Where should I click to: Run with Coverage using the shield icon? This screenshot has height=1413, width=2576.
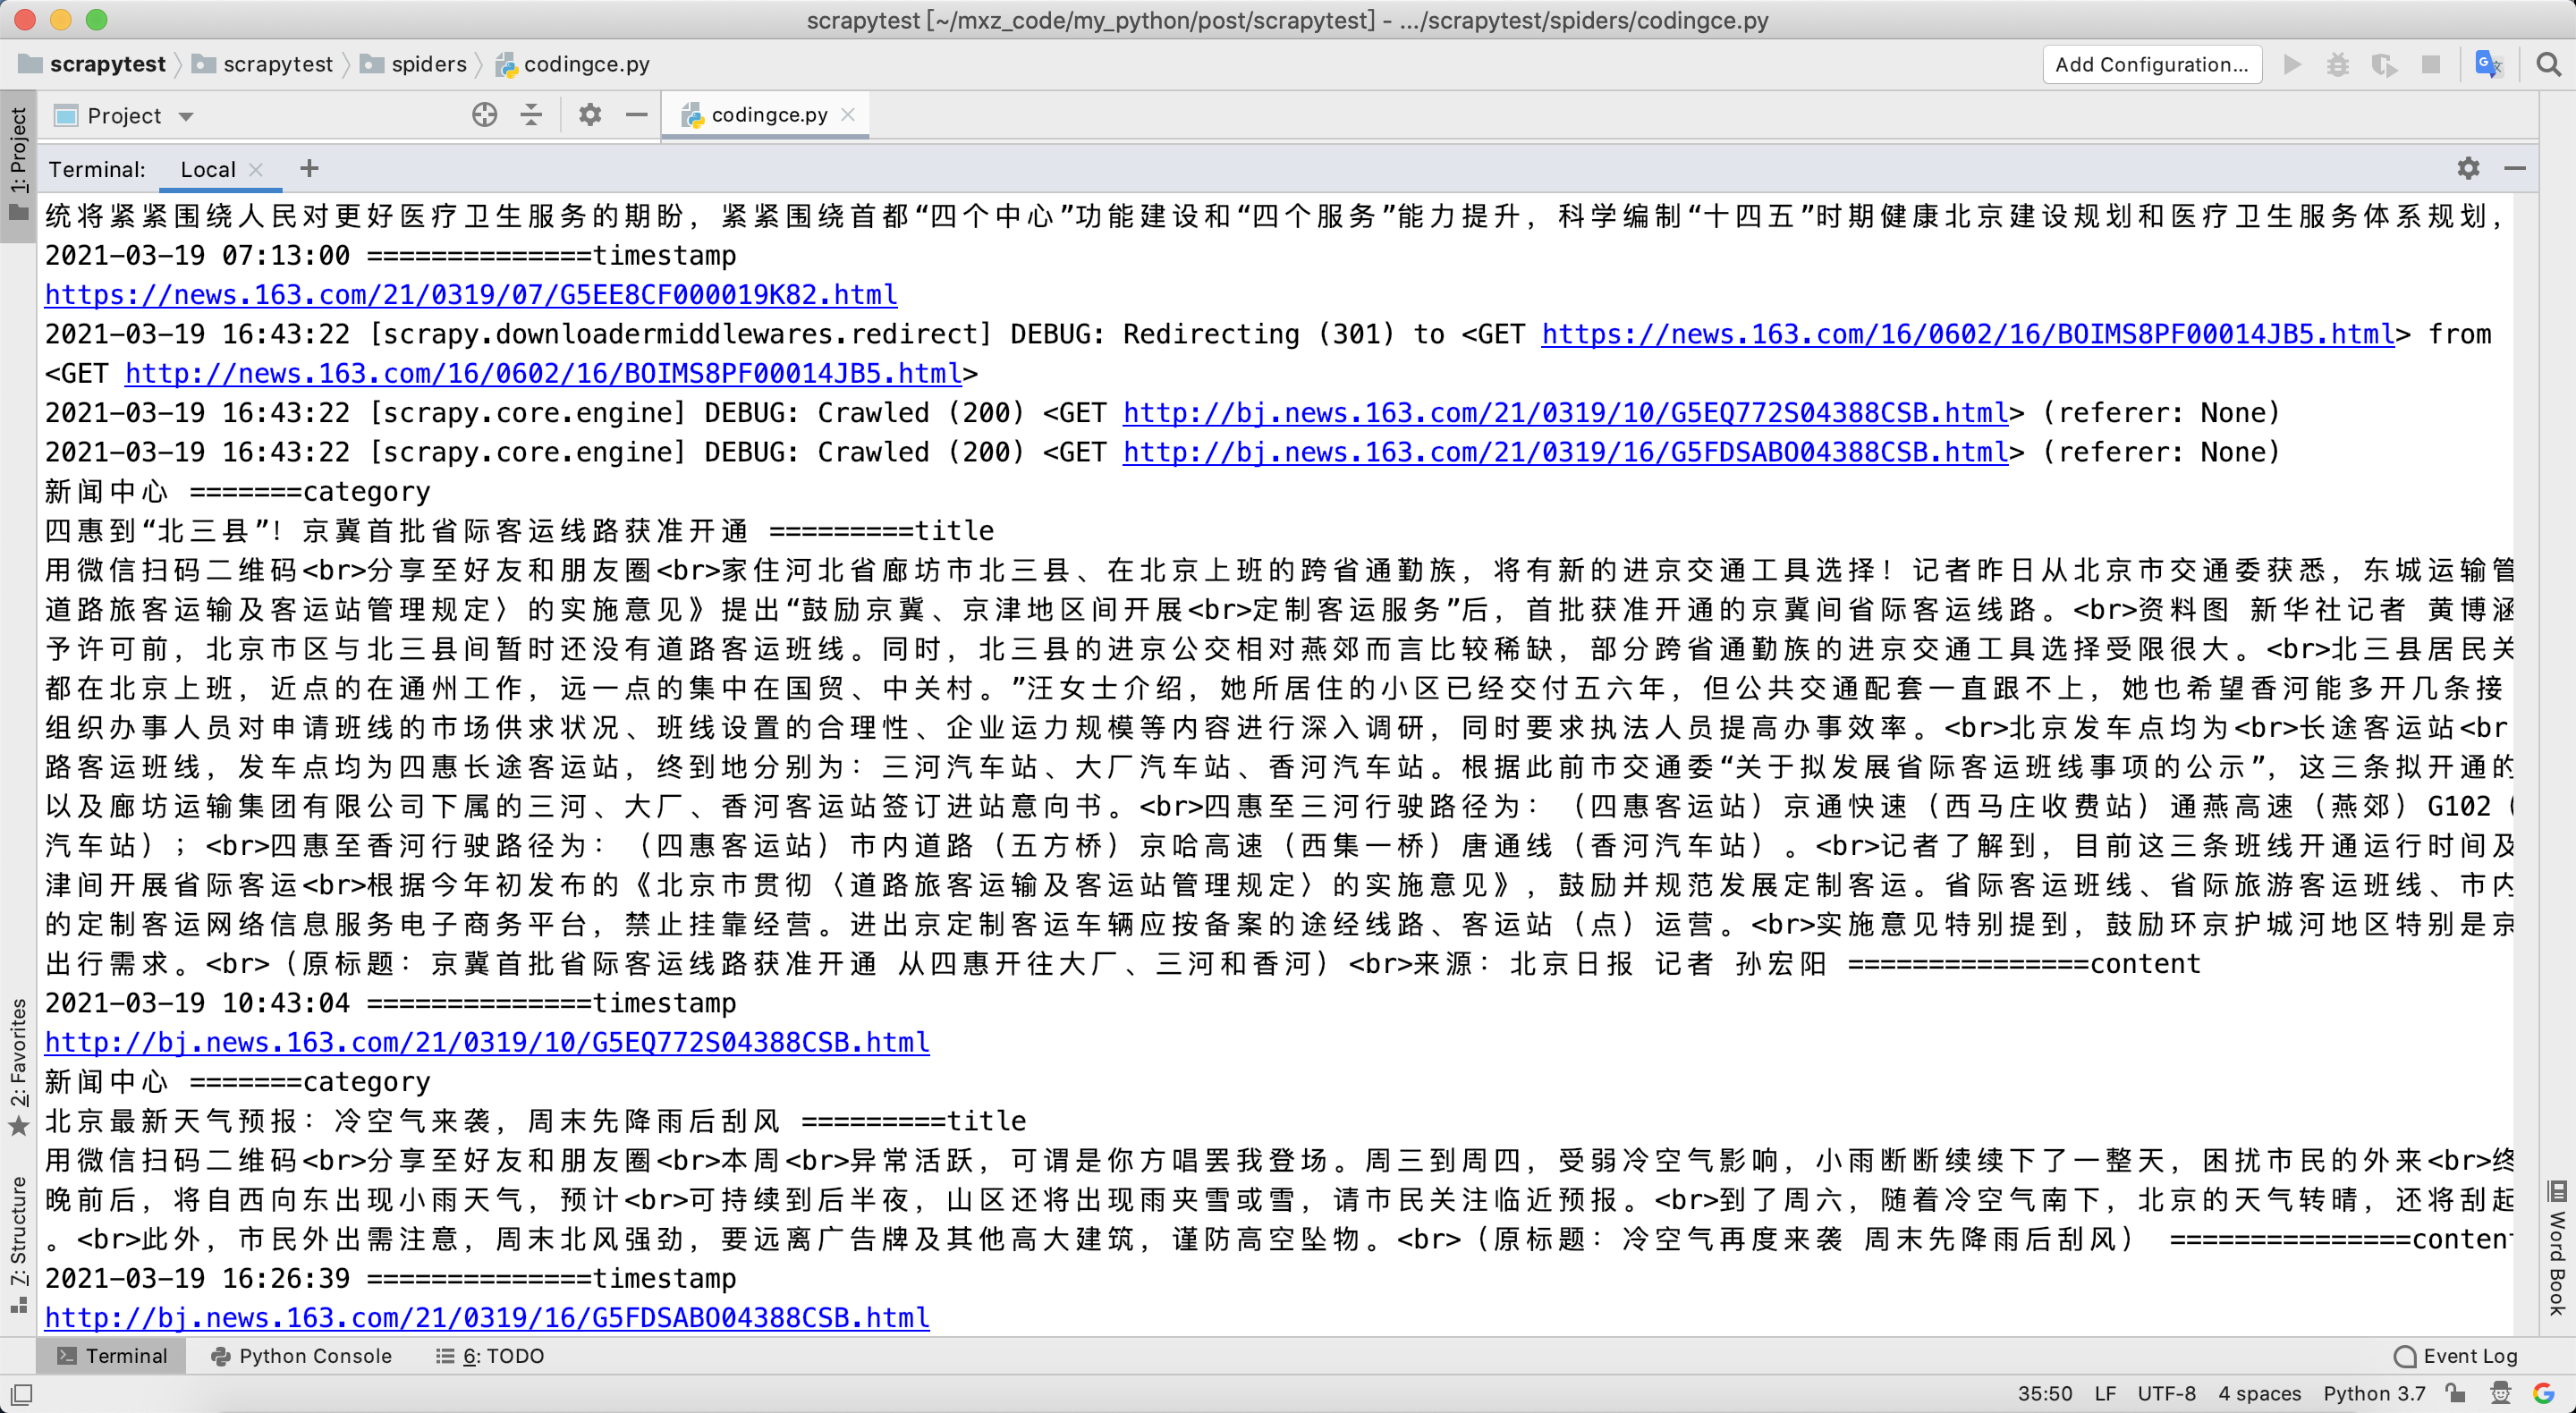pyautogui.click(x=2385, y=65)
